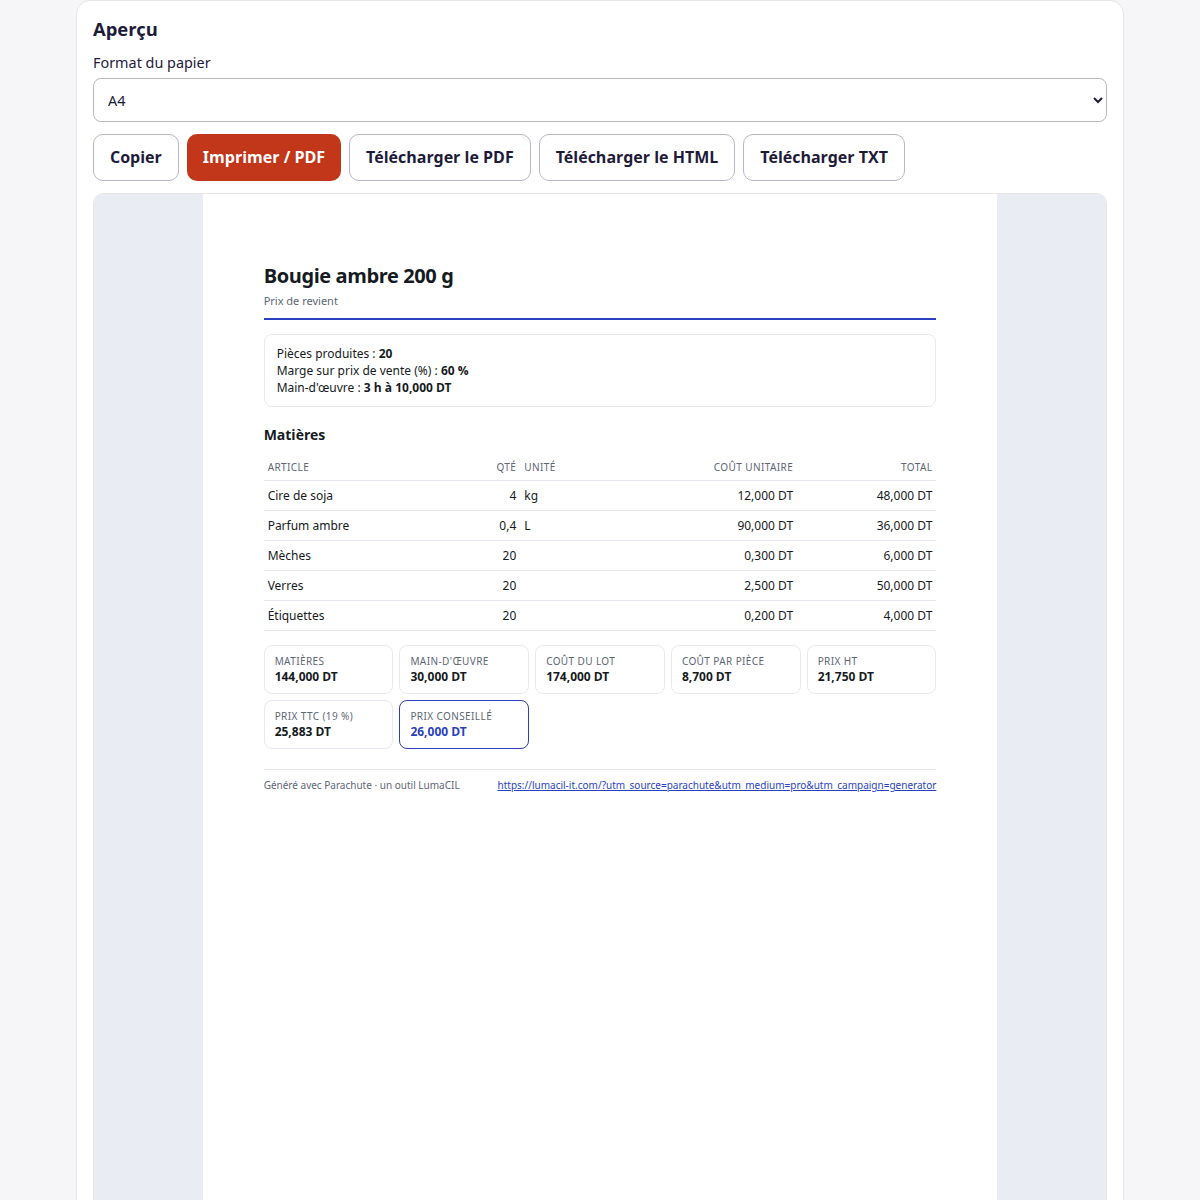Viewport: 1200px width, 1200px height.
Task: Click the "Pièces produites : 20" line
Action: click(x=335, y=353)
